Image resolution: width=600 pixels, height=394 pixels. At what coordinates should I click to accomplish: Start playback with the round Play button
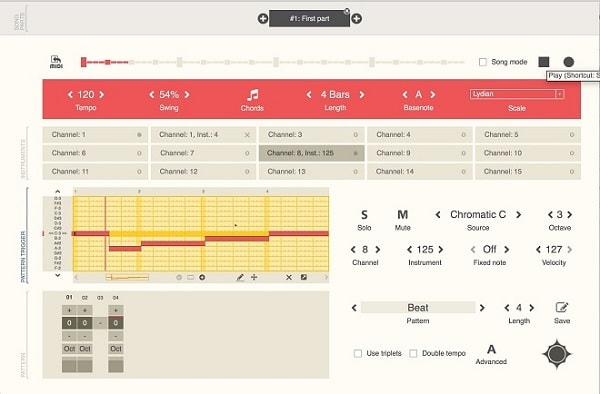click(569, 62)
